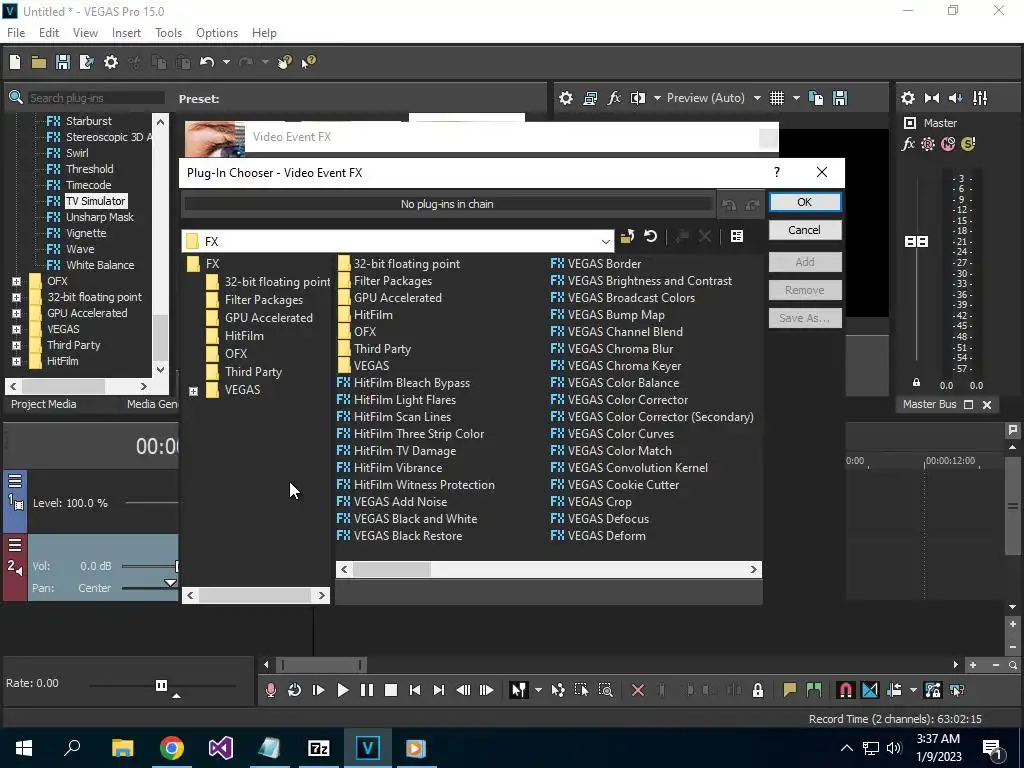This screenshot has width=1024, height=768.
Task: Expand the OFX folder in plug-in tree
Action: pos(16,281)
